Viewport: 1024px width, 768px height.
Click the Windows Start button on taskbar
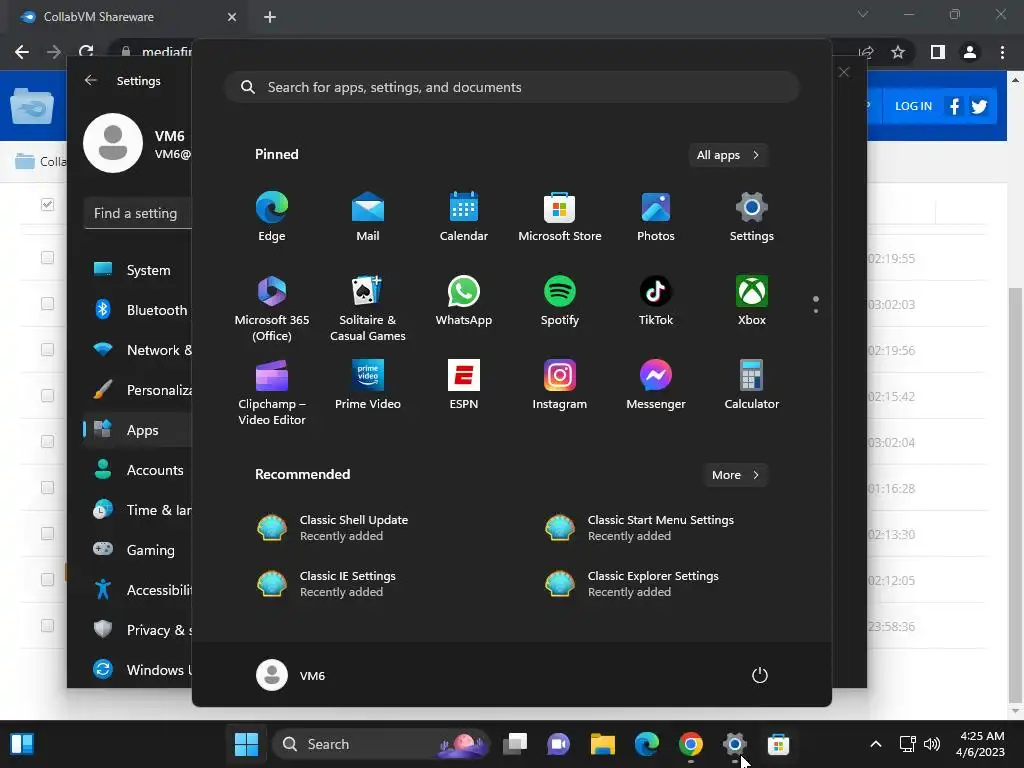(246, 744)
